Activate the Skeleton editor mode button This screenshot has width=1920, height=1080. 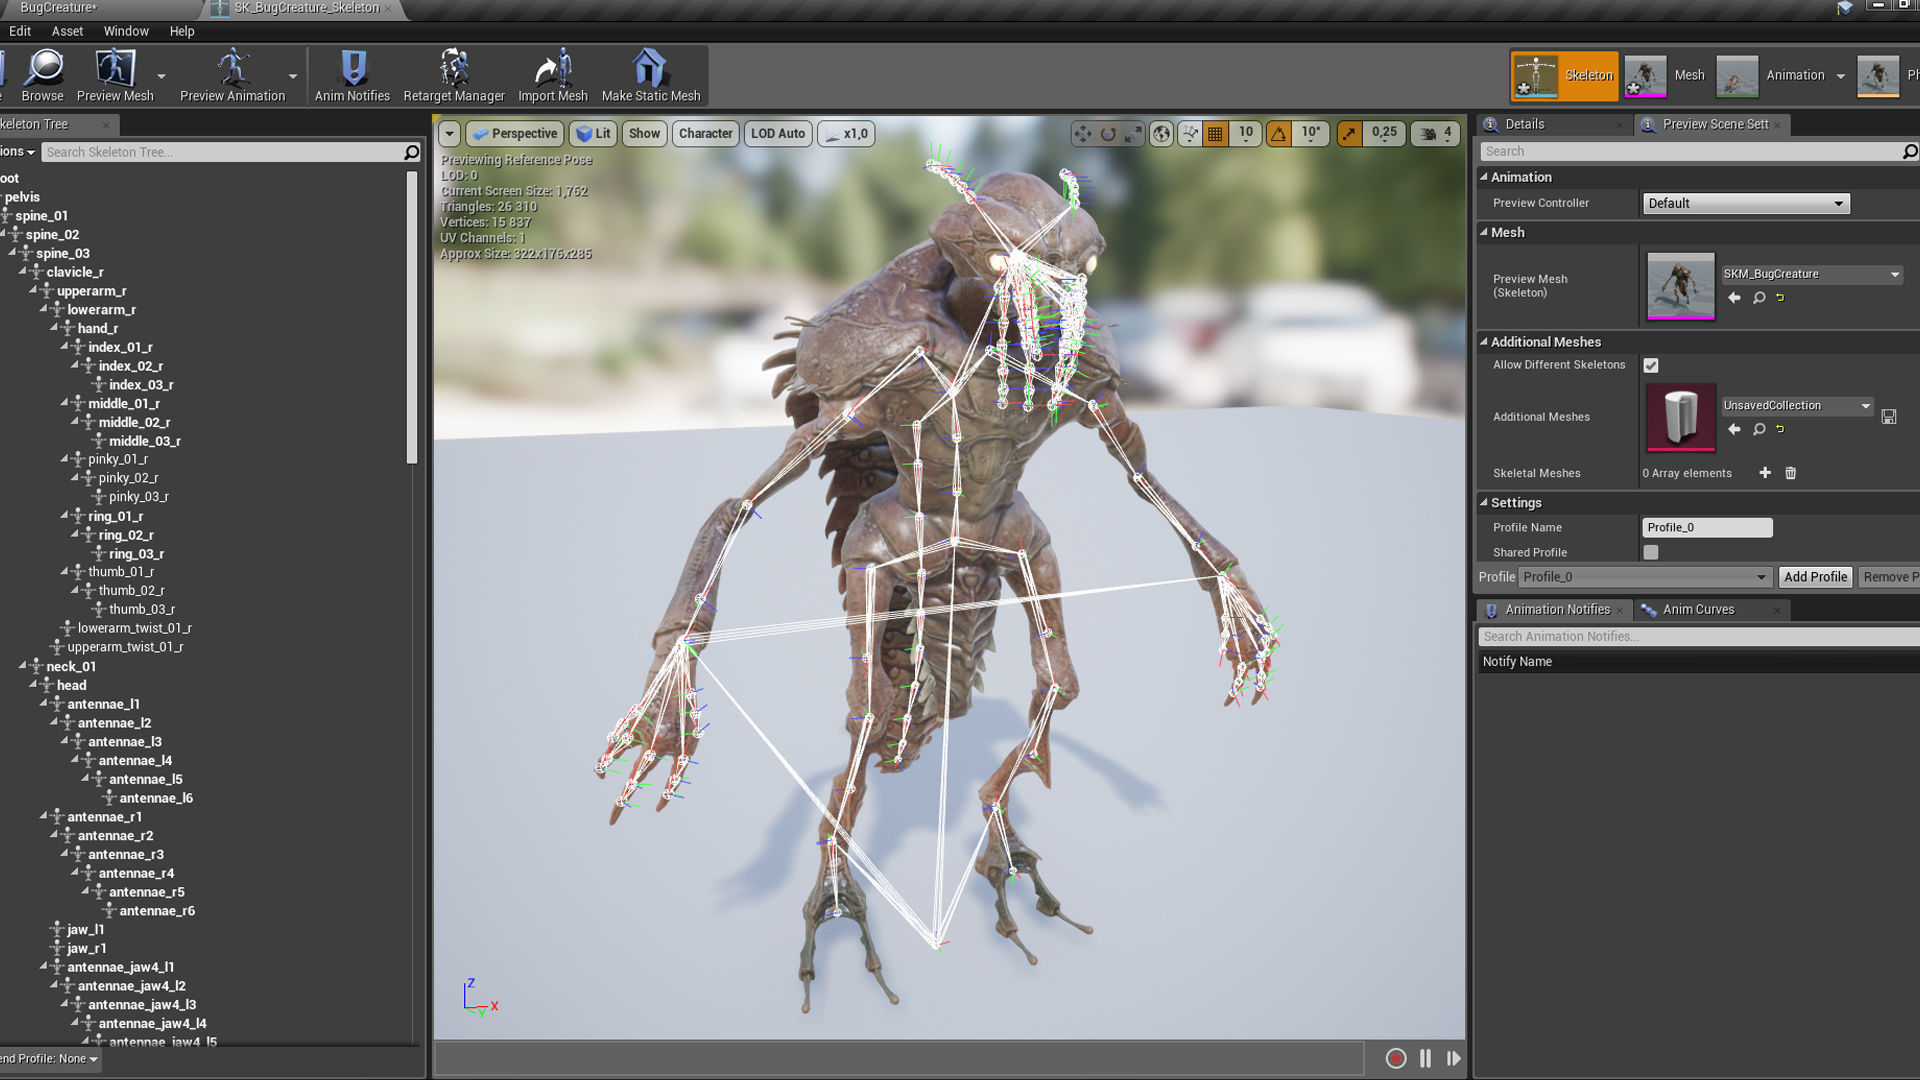(x=1564, y=76)
